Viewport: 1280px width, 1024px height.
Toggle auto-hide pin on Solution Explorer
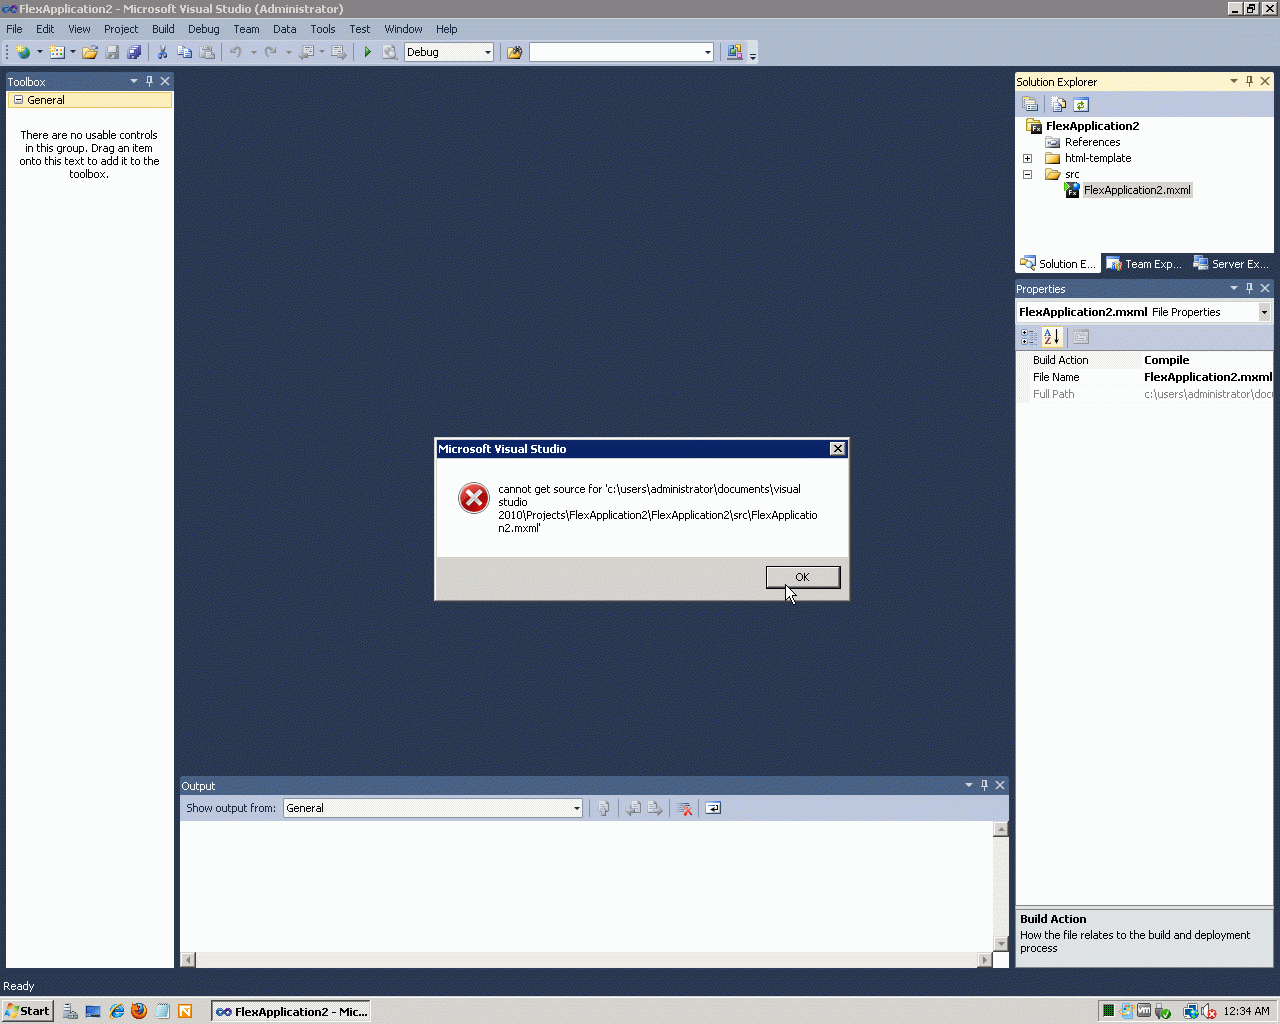(x=1249, y=81)
